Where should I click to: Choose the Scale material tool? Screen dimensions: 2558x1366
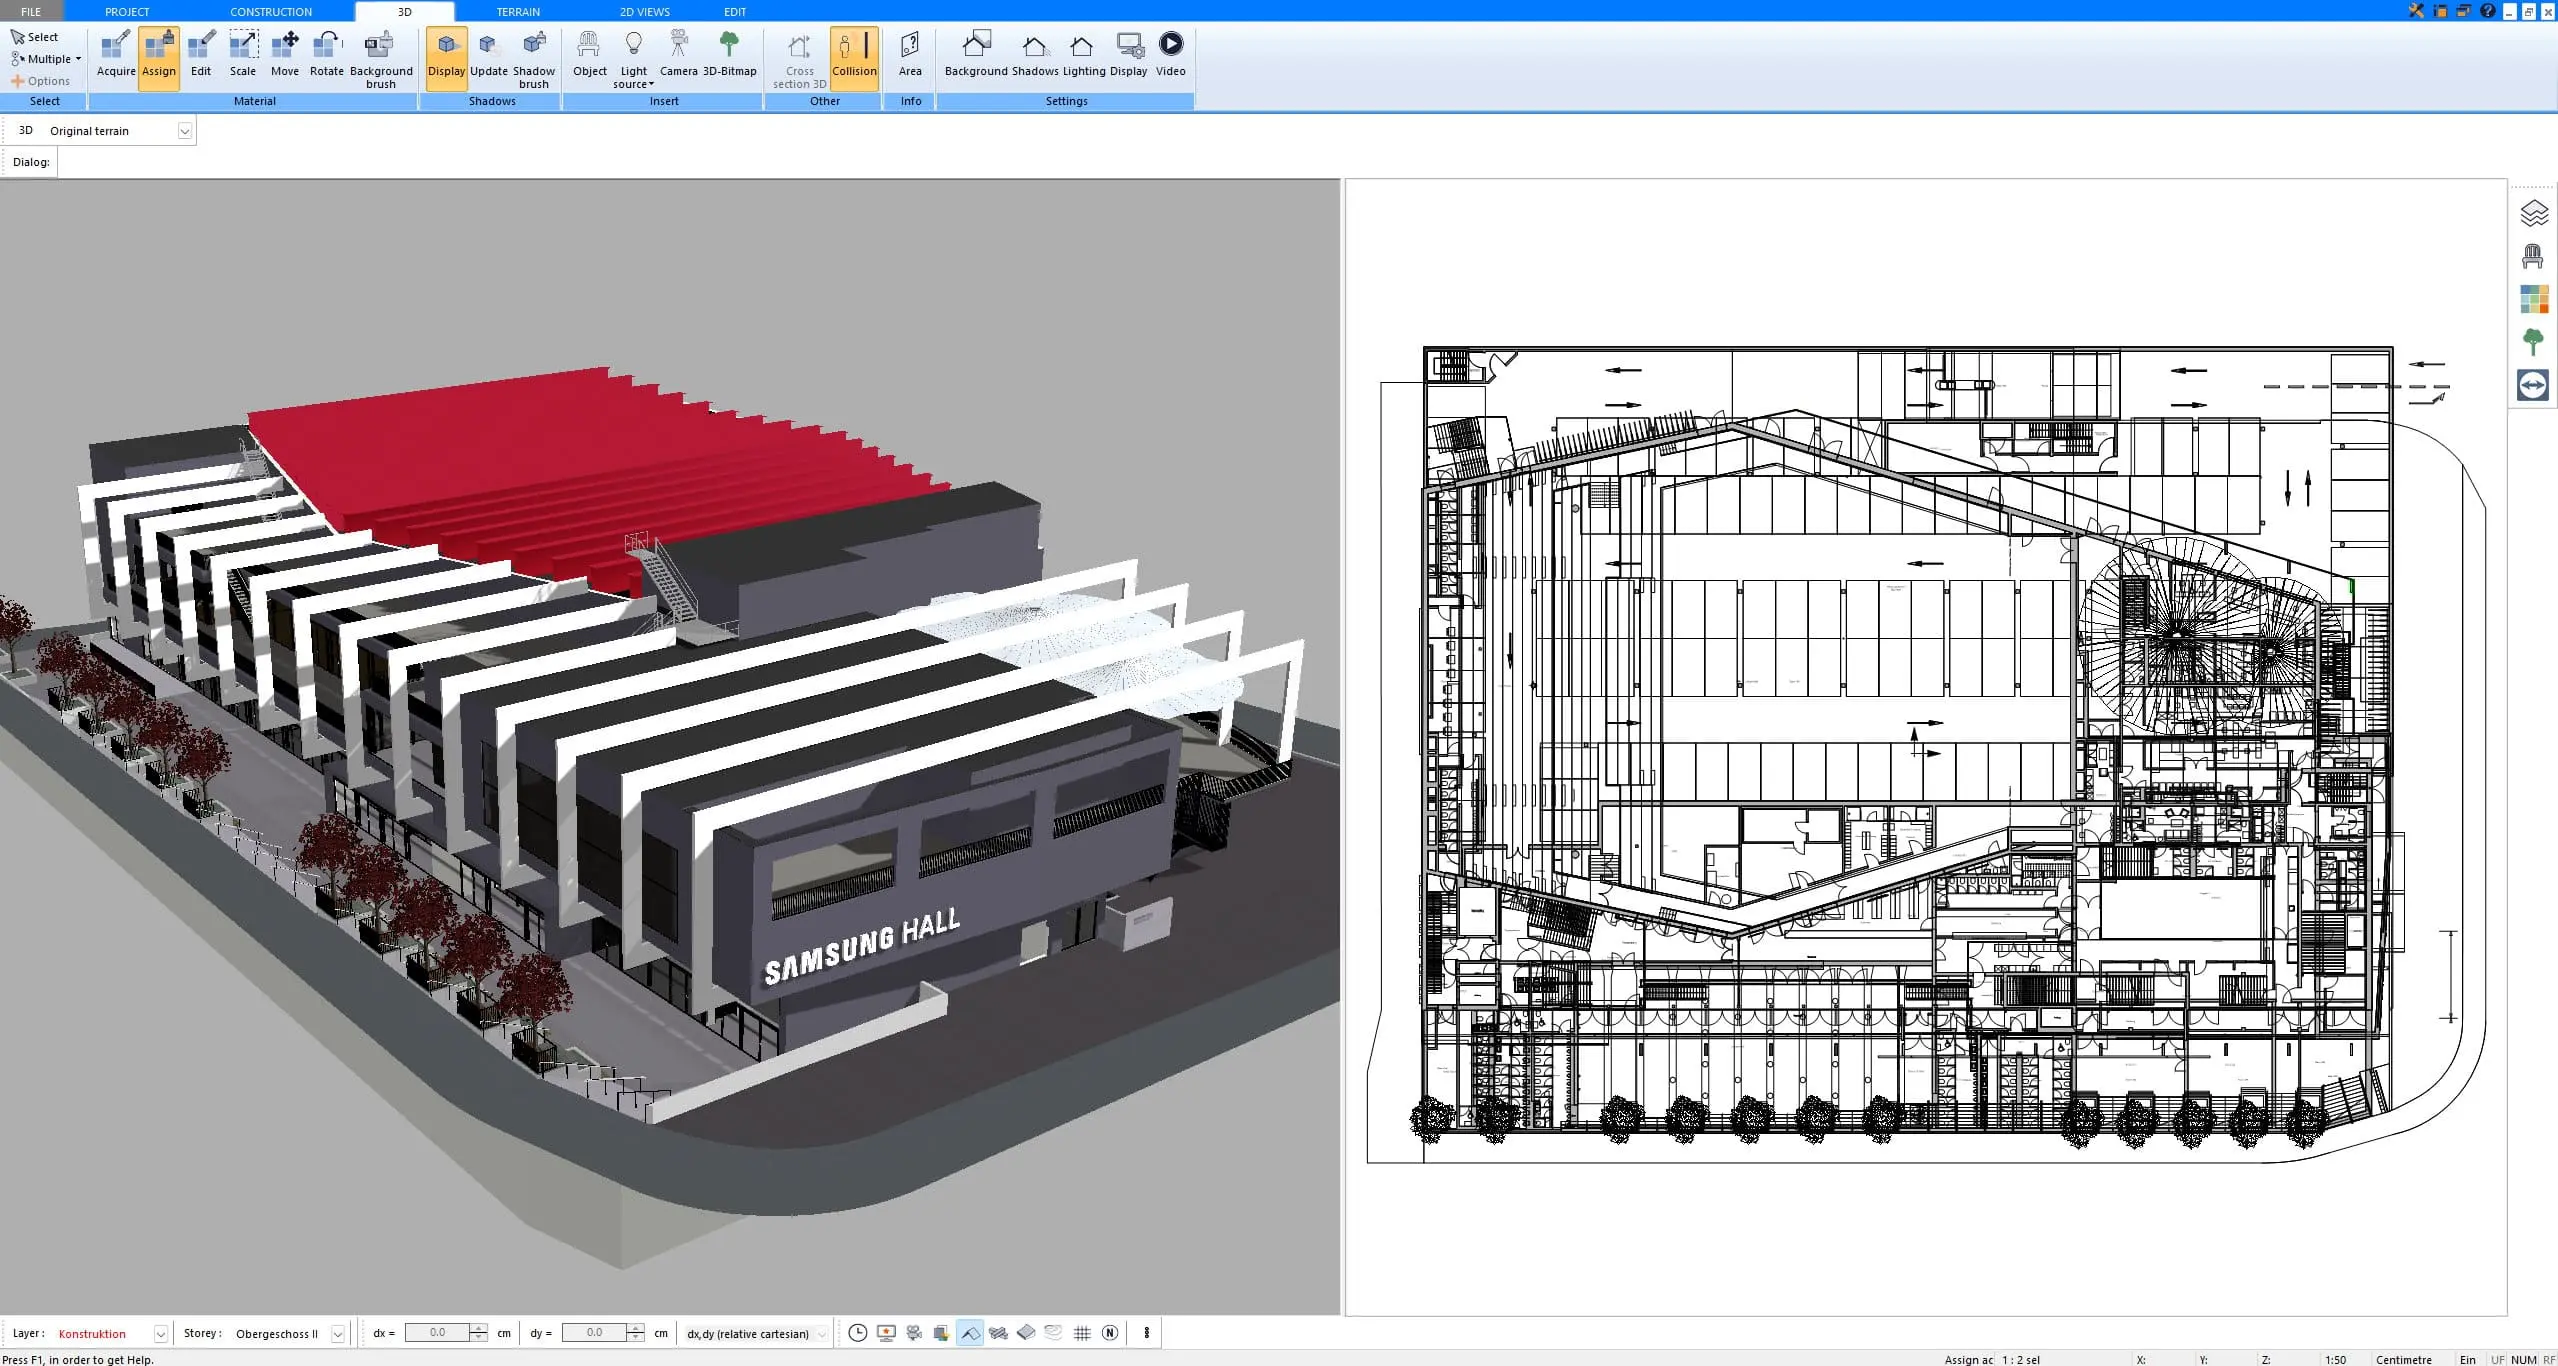[x=243, y=55]
